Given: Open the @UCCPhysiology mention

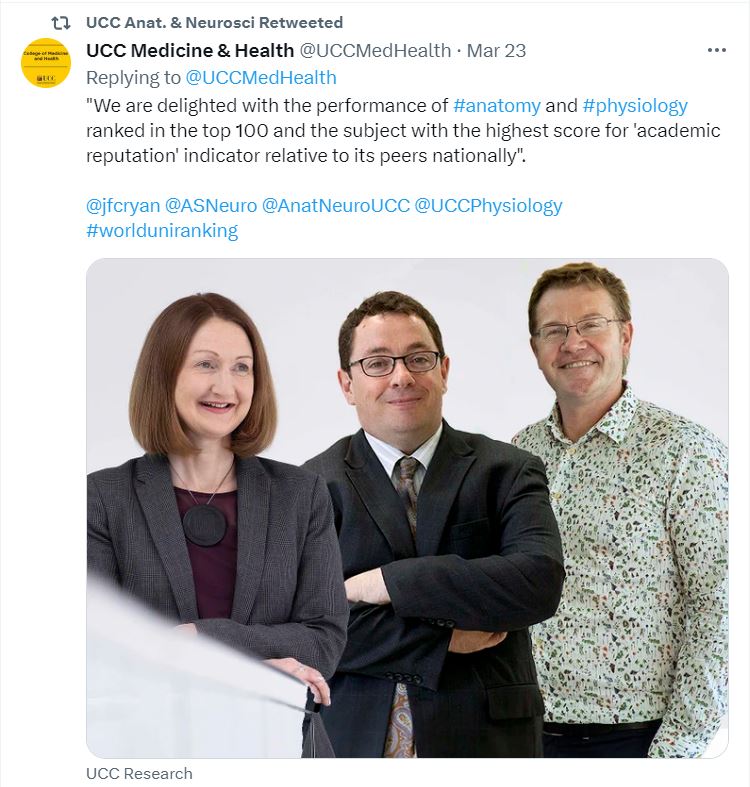Looking at the screenshot, I should 488,206.
